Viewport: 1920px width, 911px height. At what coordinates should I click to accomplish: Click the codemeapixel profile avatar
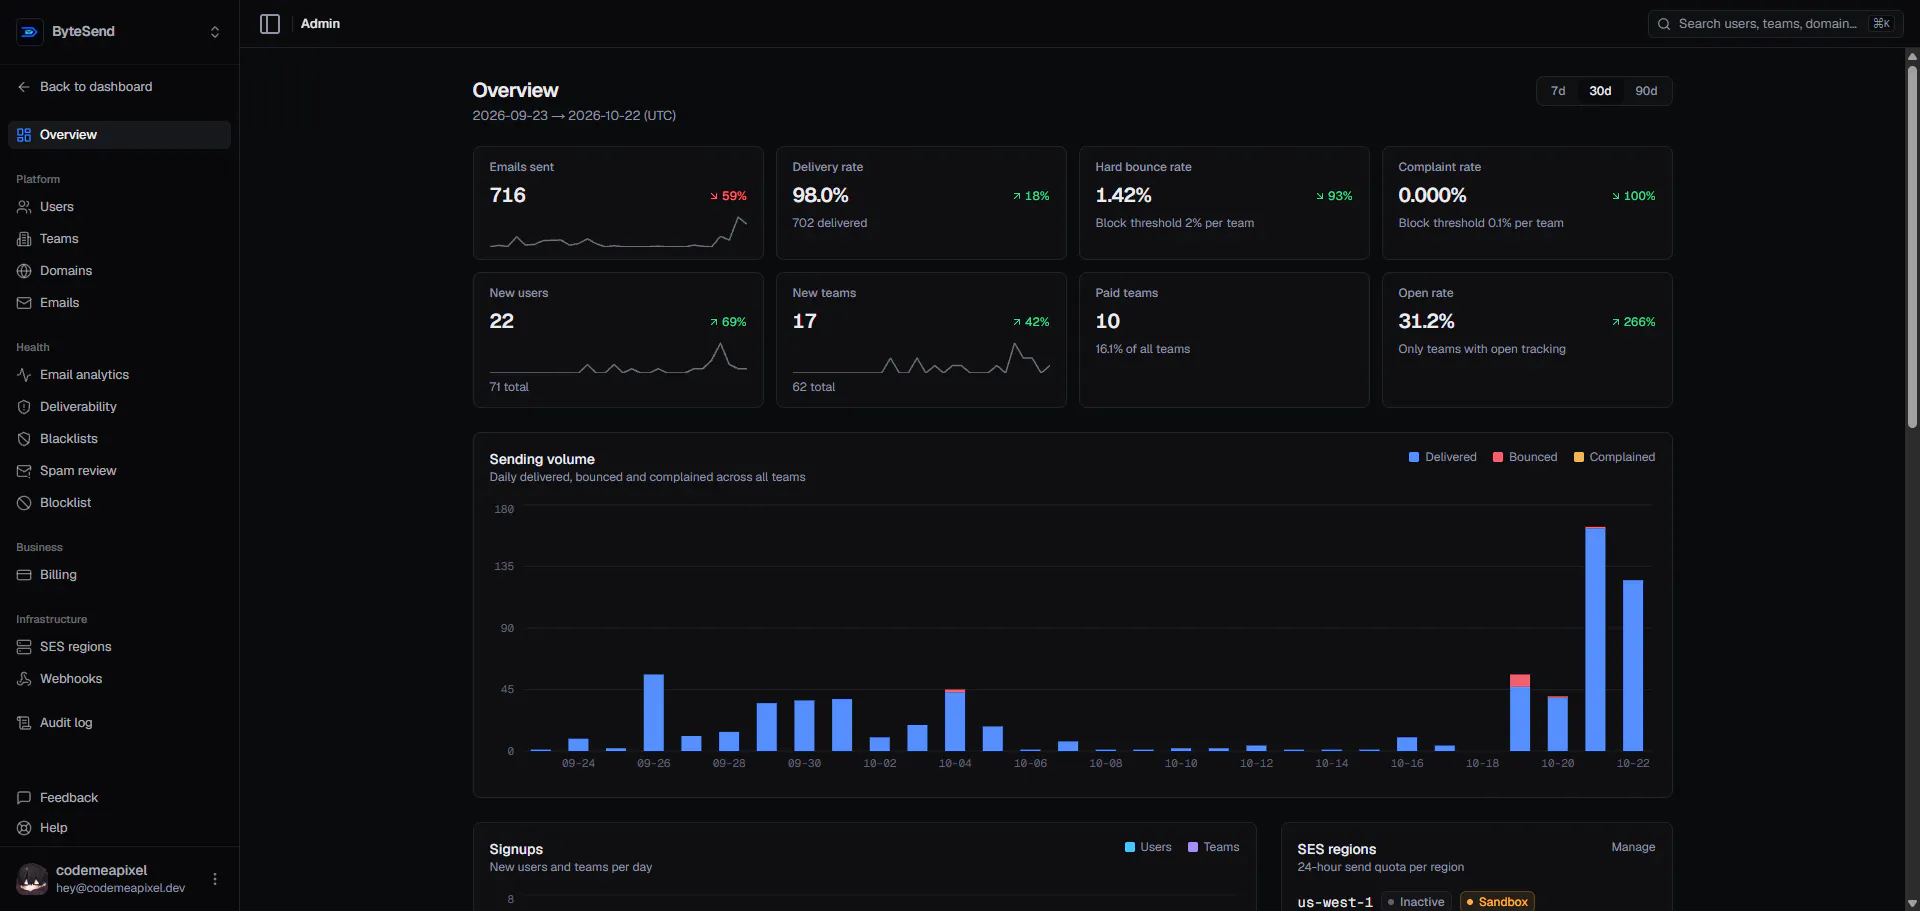click(x=32, y=879)
